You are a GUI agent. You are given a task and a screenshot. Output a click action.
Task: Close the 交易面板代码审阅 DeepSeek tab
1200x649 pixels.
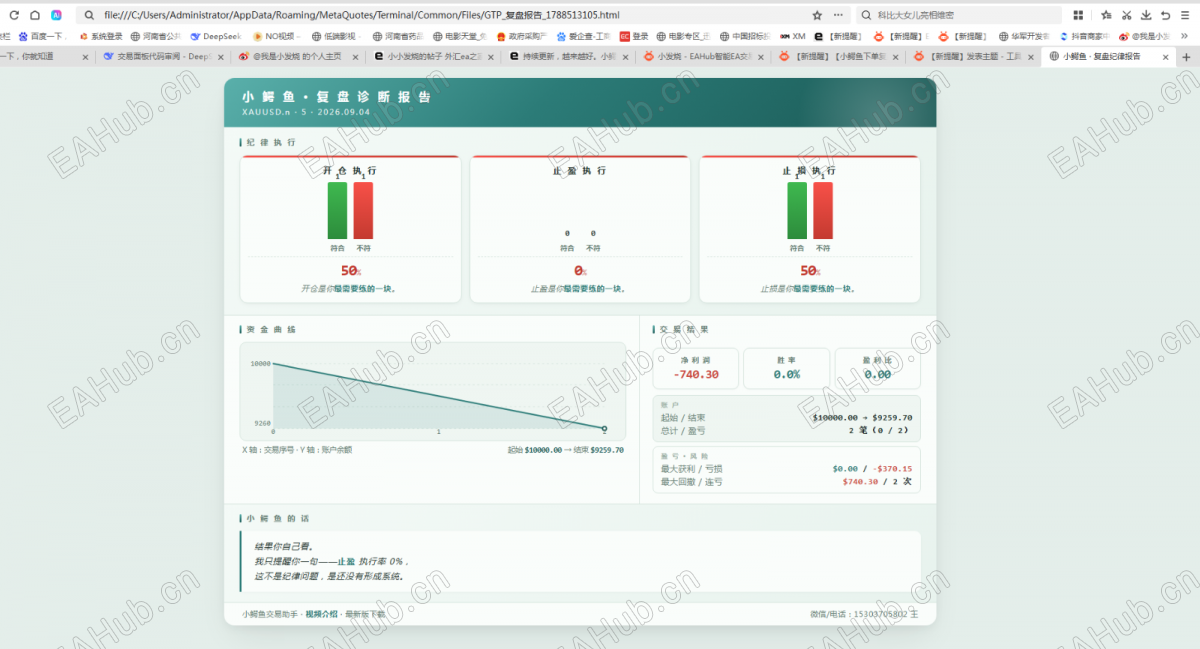[221, 57]
